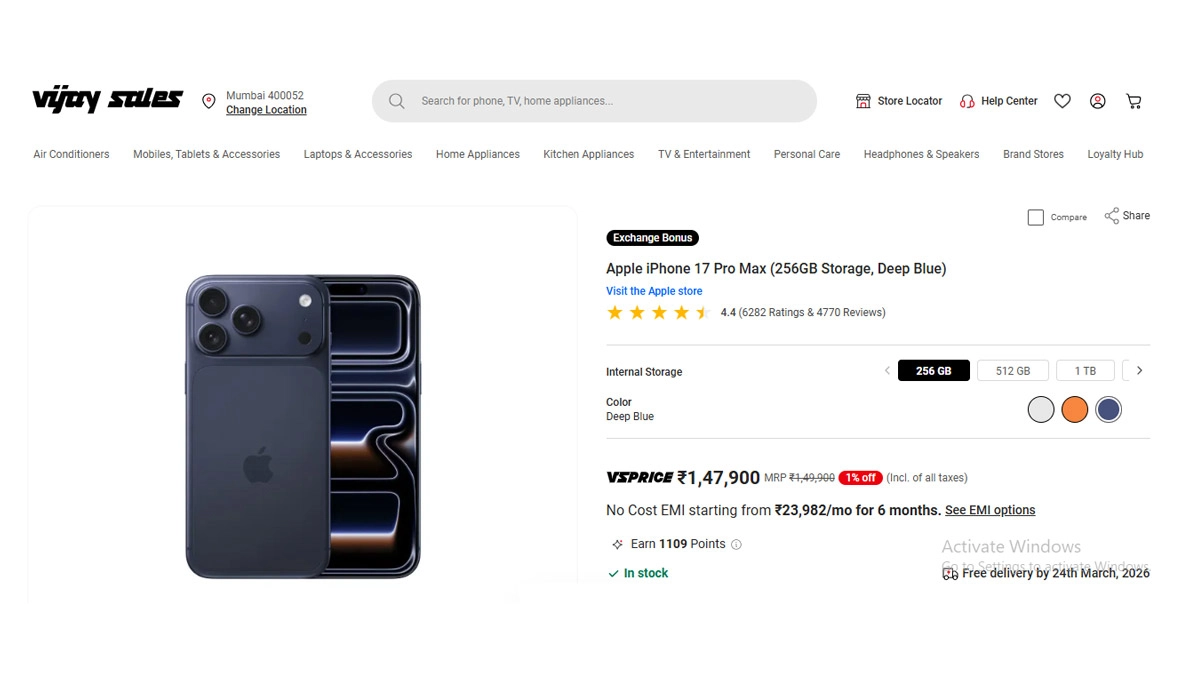Select 512 GB storage option
1200x675 pixels.
tap(1012, 371)
